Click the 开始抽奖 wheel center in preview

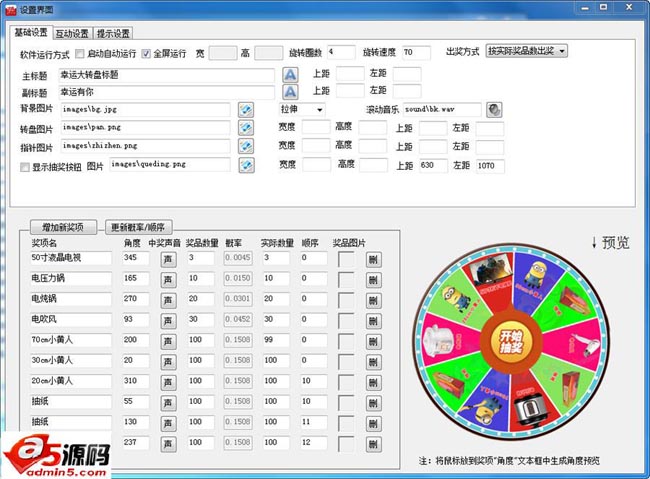pyautogui.click(x=511, y=342)
